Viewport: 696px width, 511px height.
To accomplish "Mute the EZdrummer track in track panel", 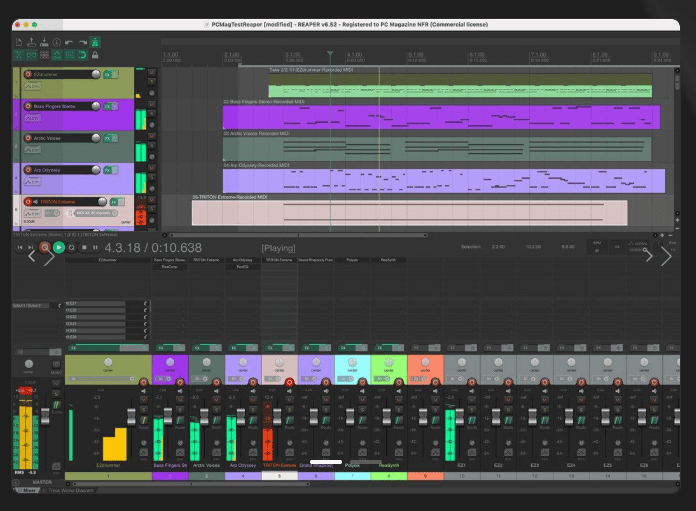I will pyautogui.click(x=152, y=72).
